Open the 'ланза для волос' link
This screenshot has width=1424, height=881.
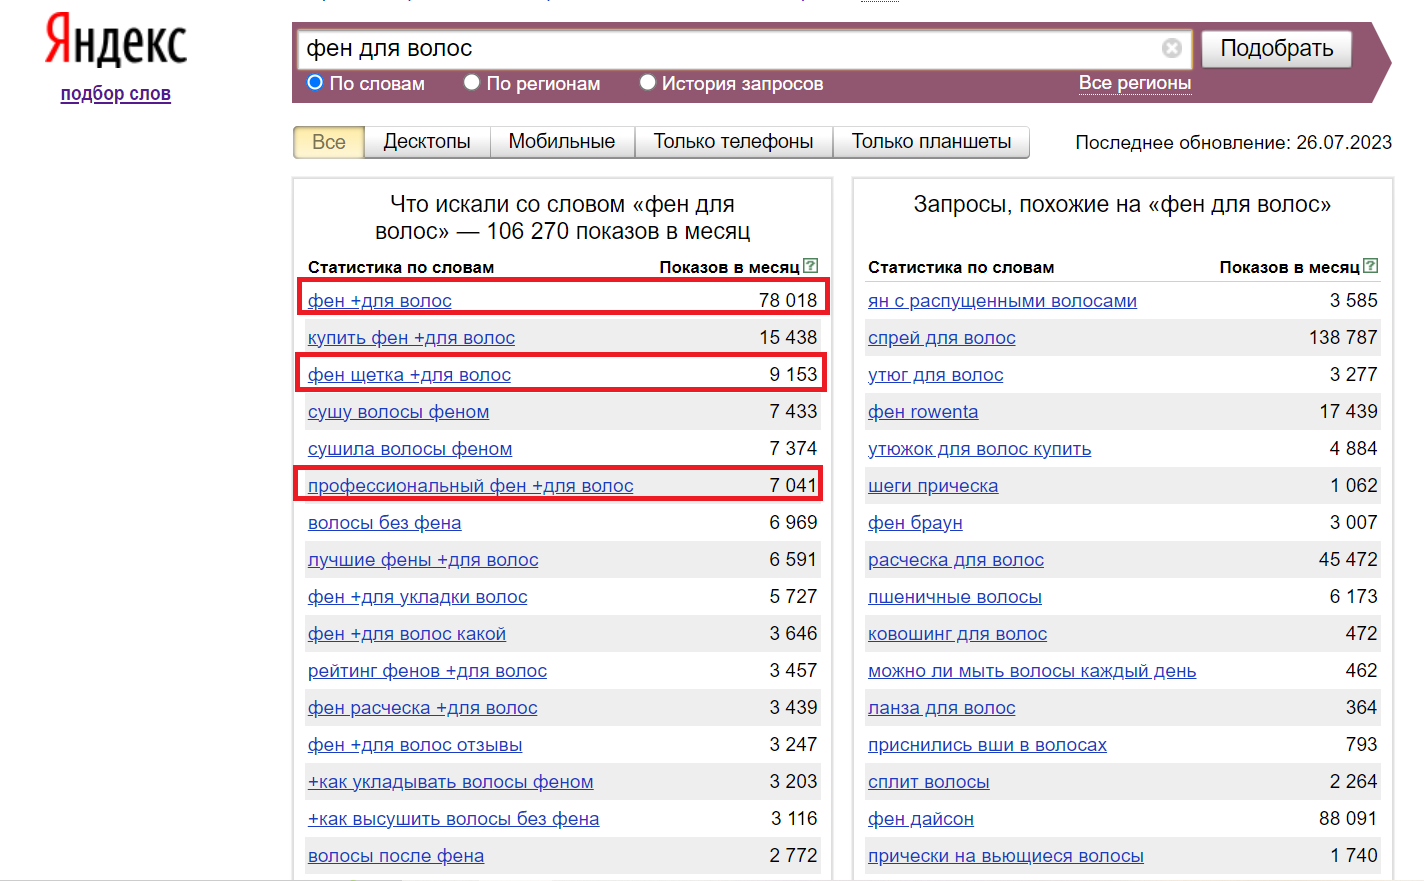pyautogui.click(x=942, y=708)
